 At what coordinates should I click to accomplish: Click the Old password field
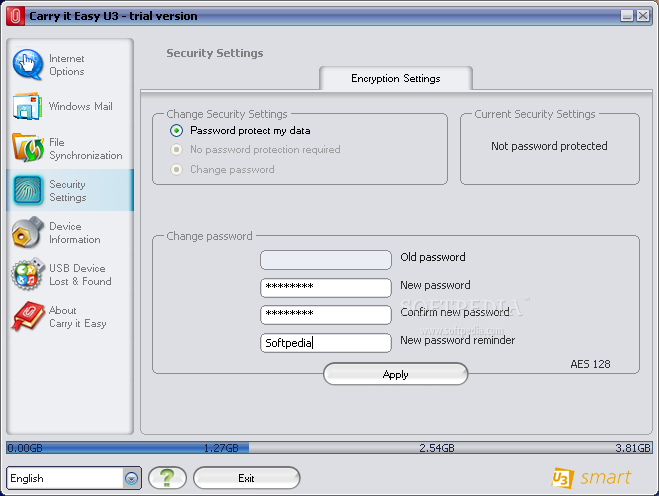326,260
